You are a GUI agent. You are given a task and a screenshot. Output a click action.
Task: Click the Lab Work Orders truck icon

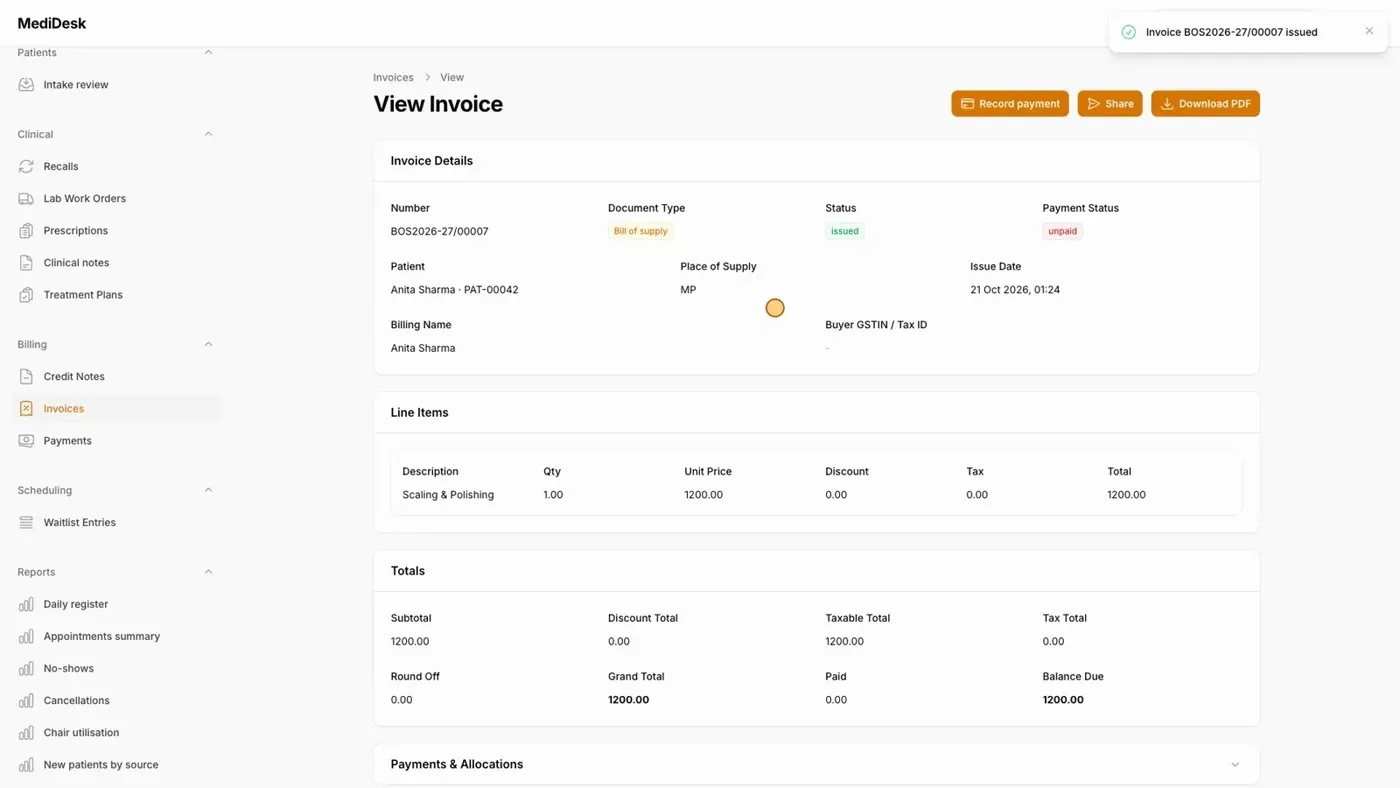[26, 199]
